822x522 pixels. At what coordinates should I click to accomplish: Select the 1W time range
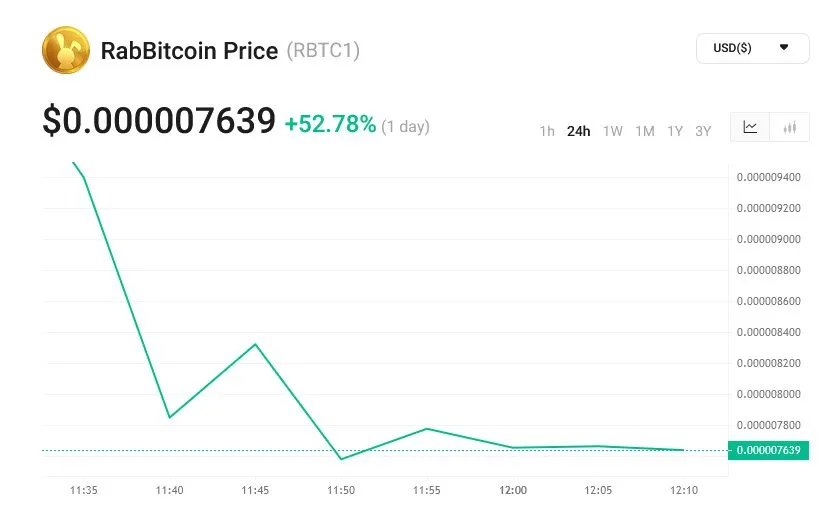[x=612, y=131]
